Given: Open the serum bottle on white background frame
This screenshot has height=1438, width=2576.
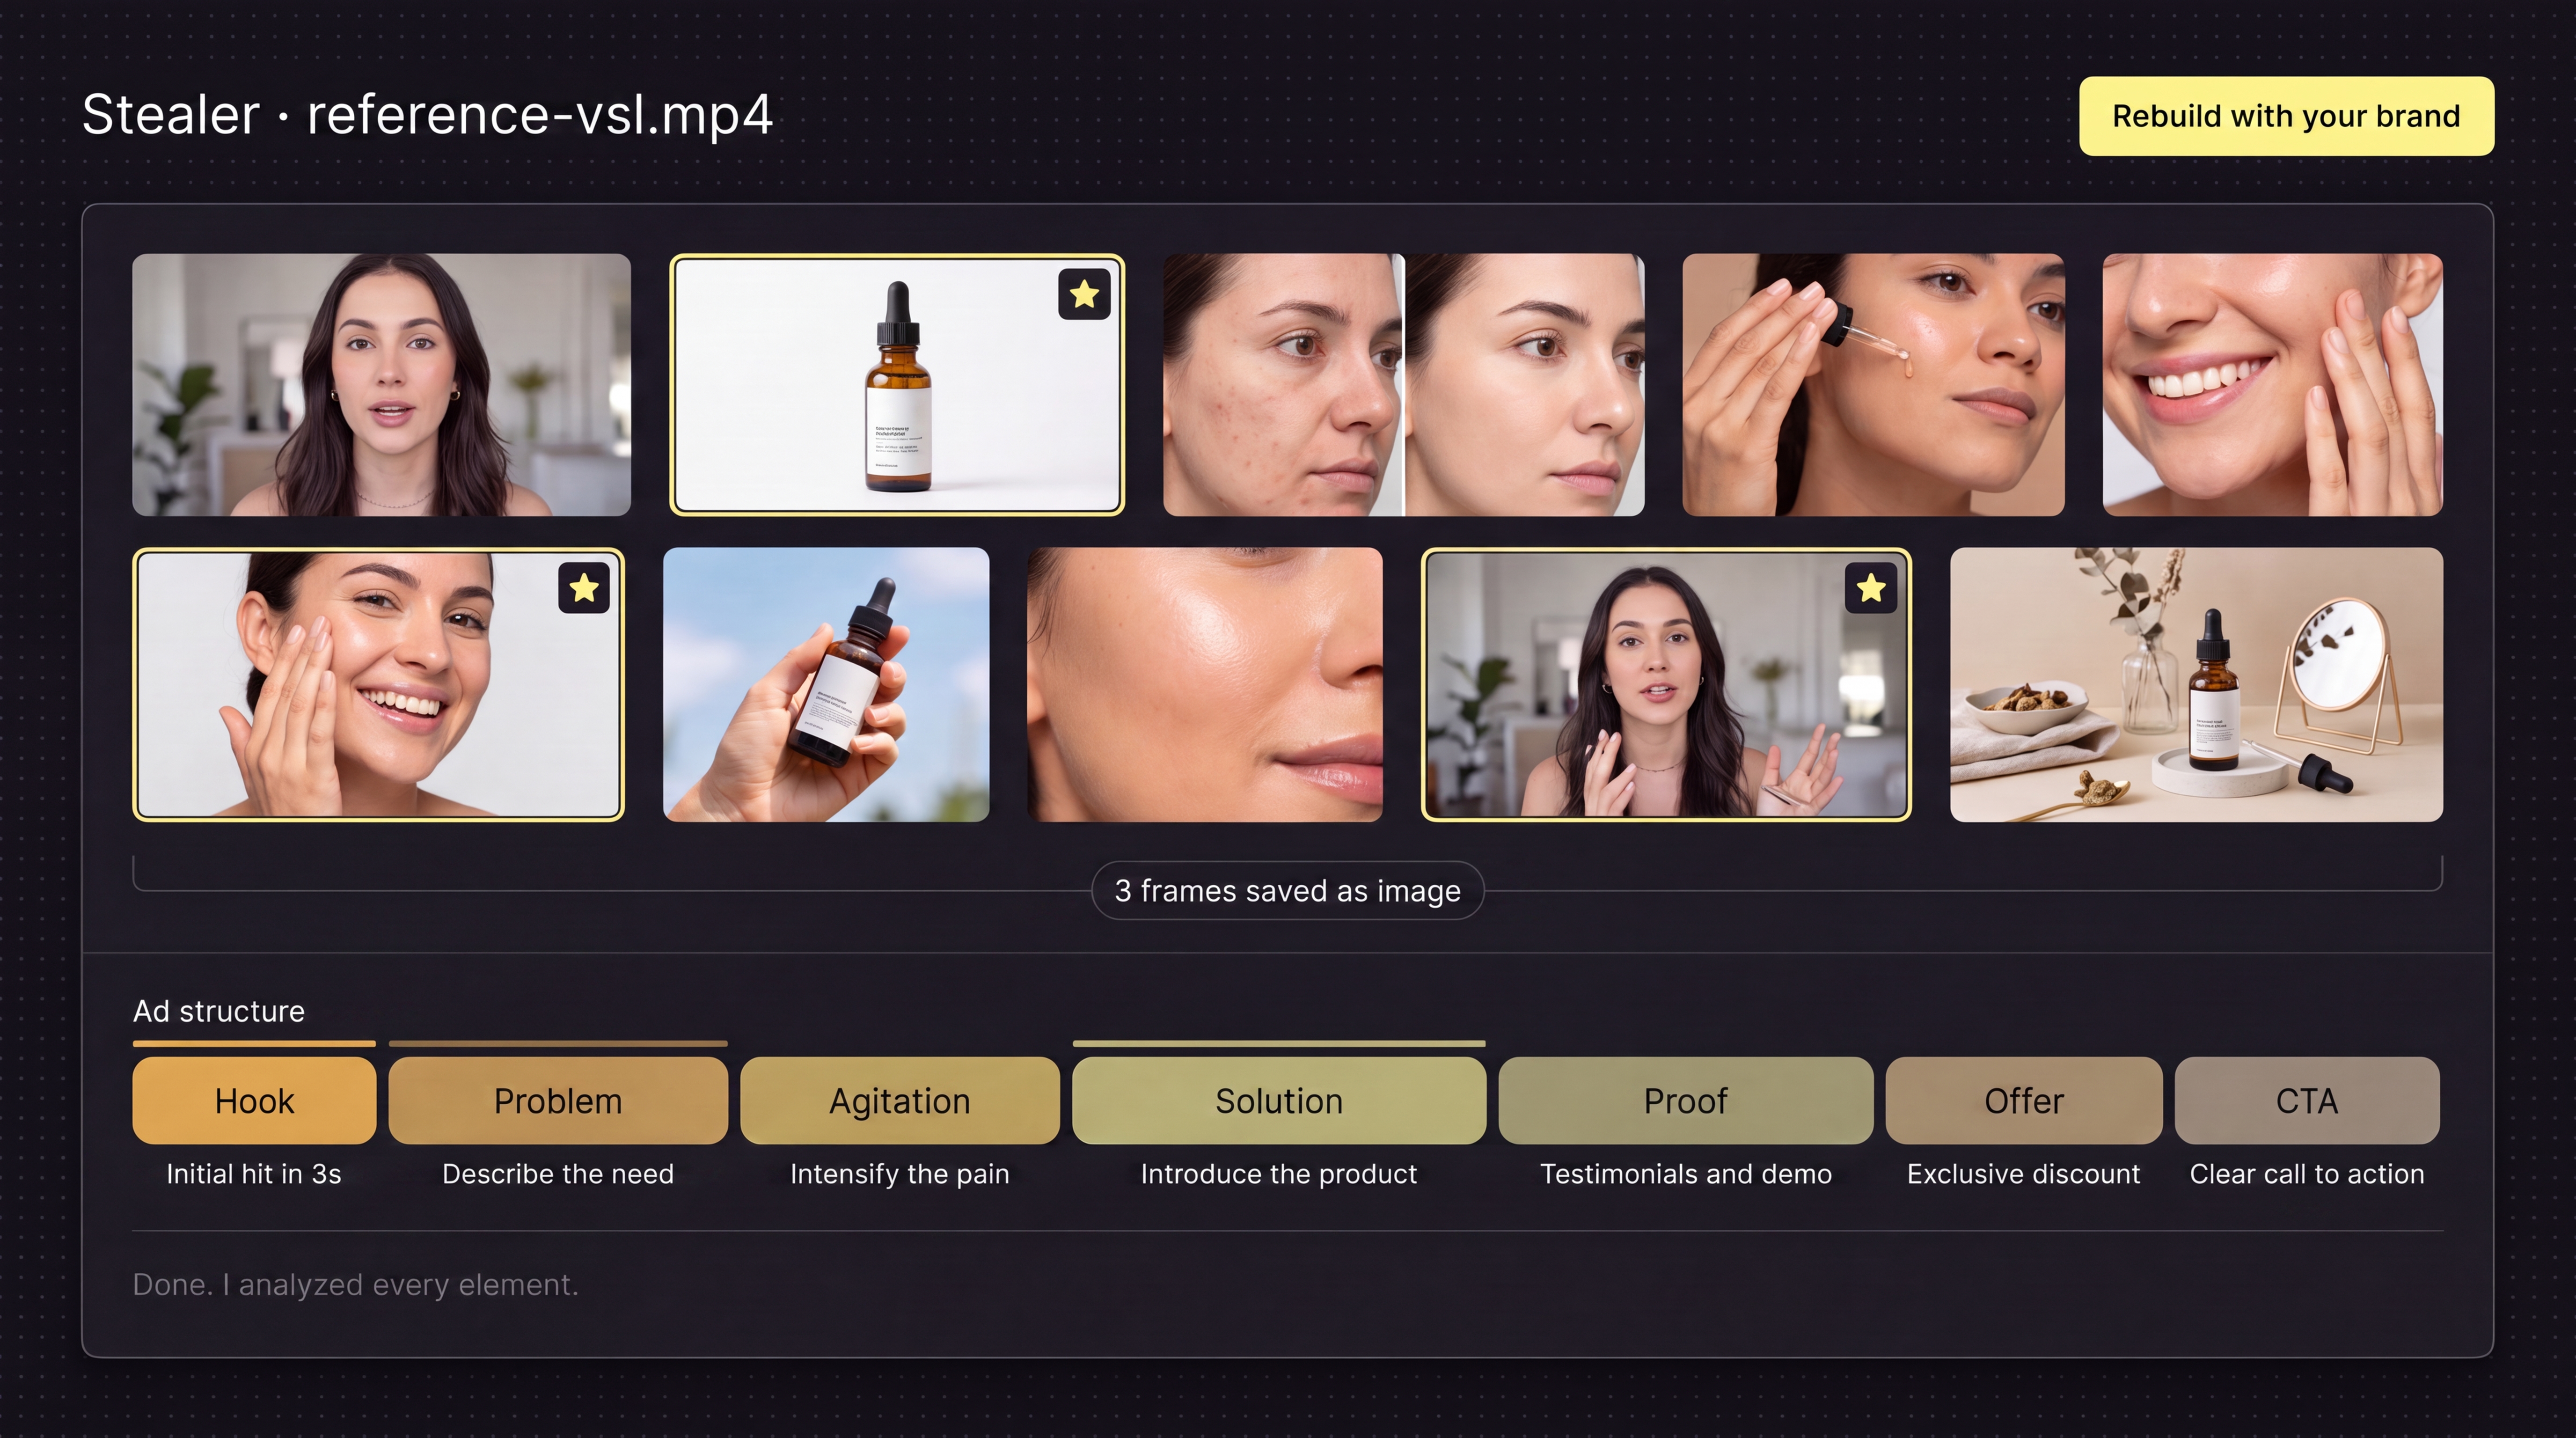Looking at the screenshot, I should click(x=897, y=385).
